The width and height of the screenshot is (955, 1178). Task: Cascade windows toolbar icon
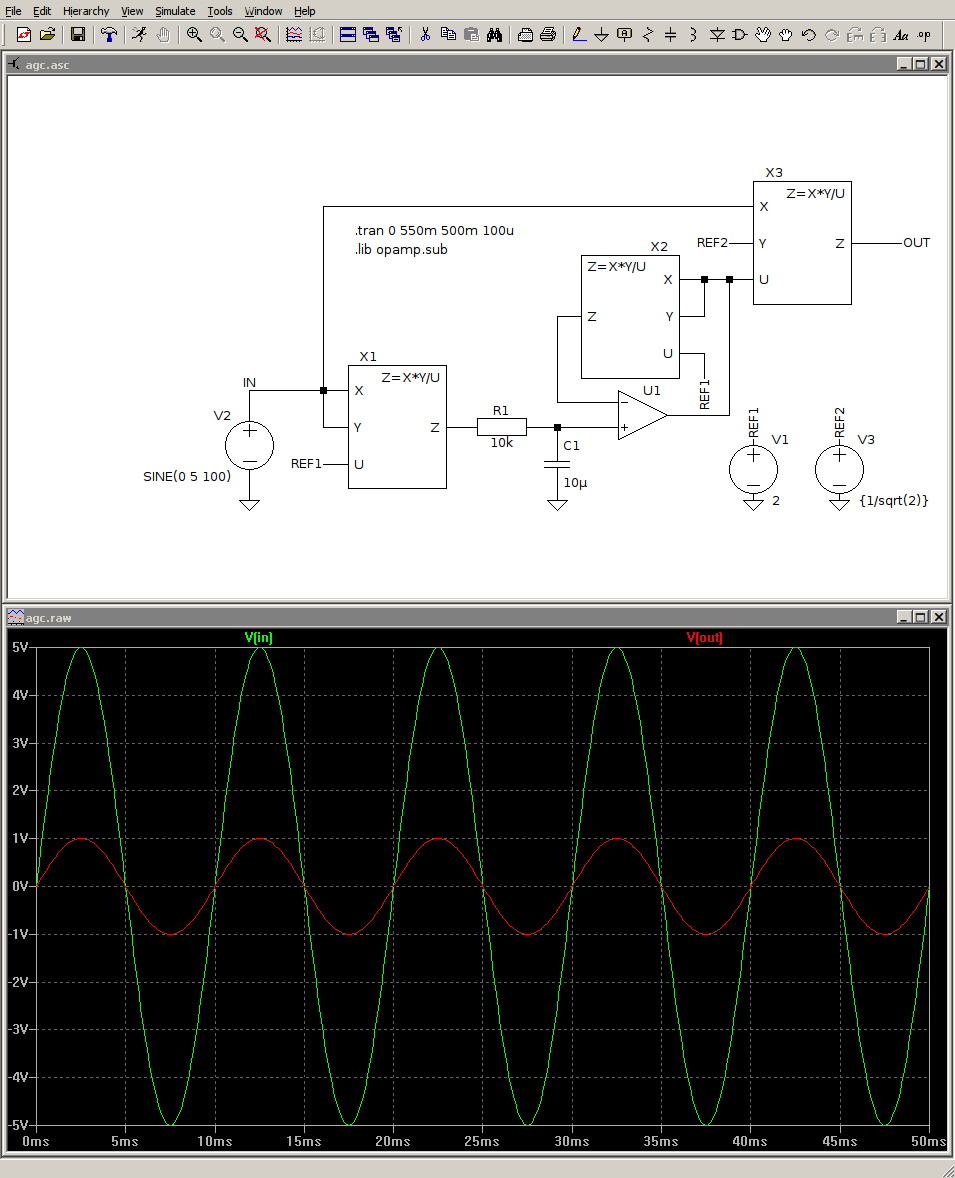(370, 35)
